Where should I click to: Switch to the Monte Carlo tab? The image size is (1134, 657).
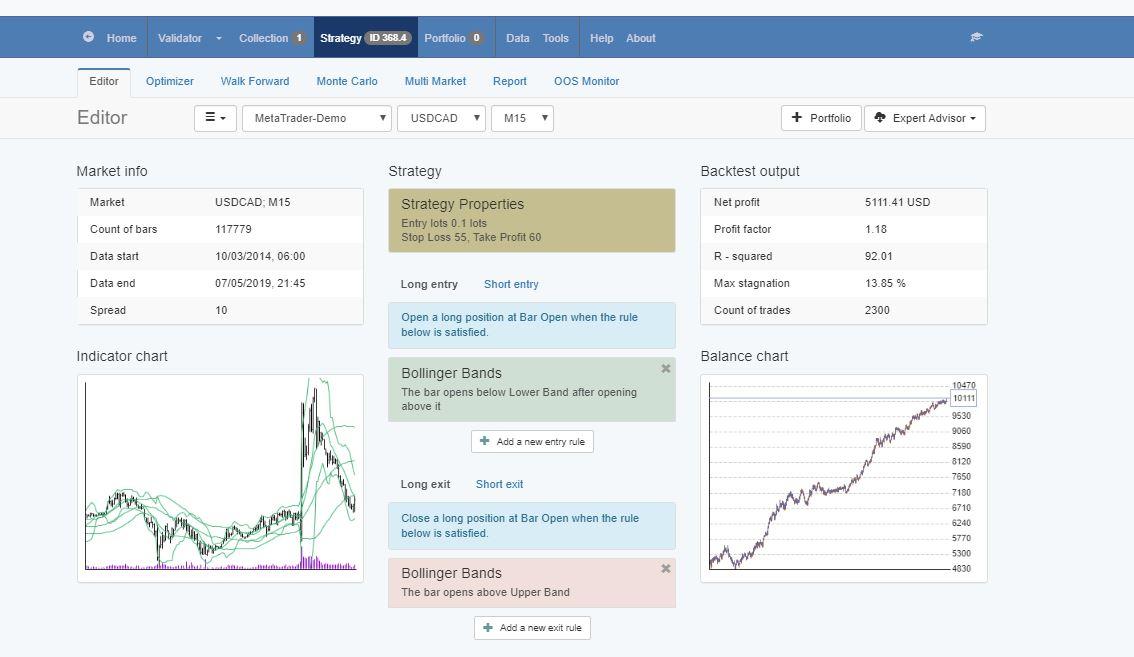tap(347, 81)
